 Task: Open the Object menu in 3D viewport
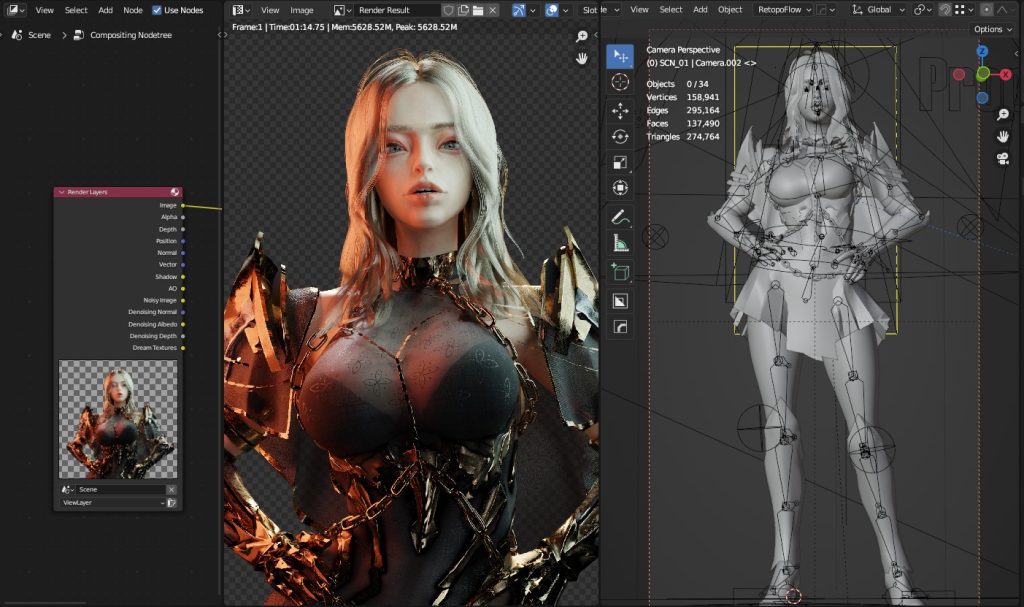coord(730,10)
